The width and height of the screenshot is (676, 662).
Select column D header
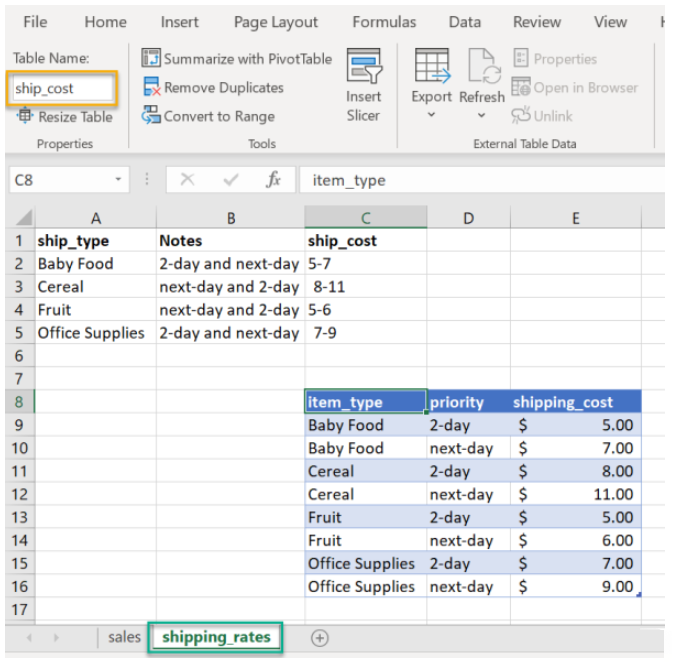469,218
